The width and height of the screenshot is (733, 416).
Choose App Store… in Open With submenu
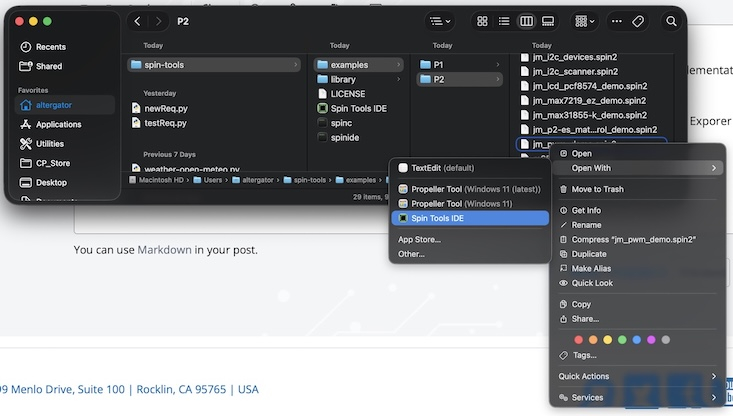[x=420, y=239]
